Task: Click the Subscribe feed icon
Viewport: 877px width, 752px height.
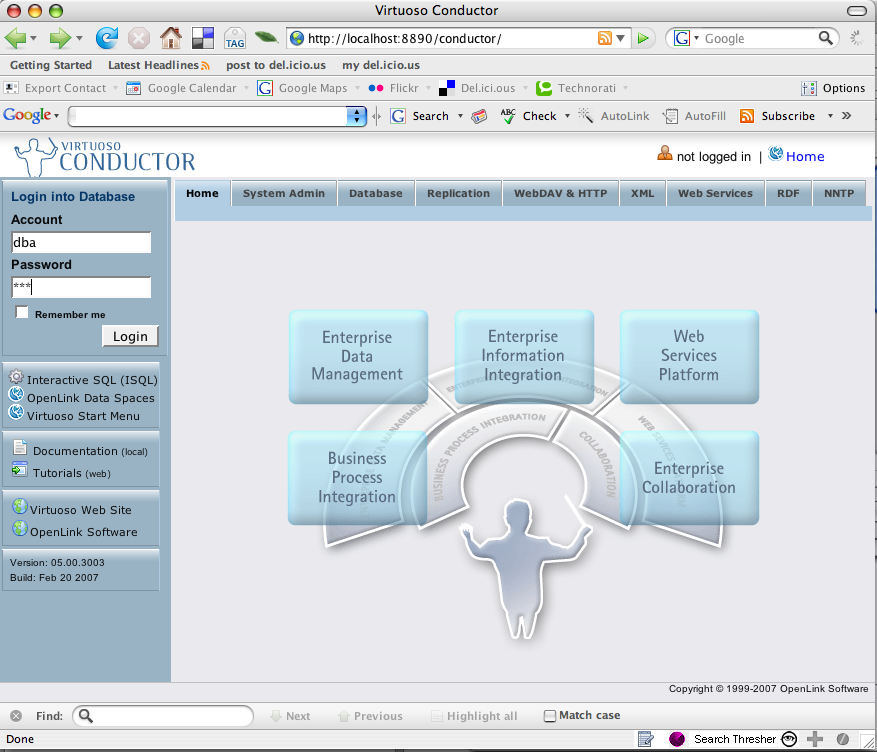Action: click(747, 116)
